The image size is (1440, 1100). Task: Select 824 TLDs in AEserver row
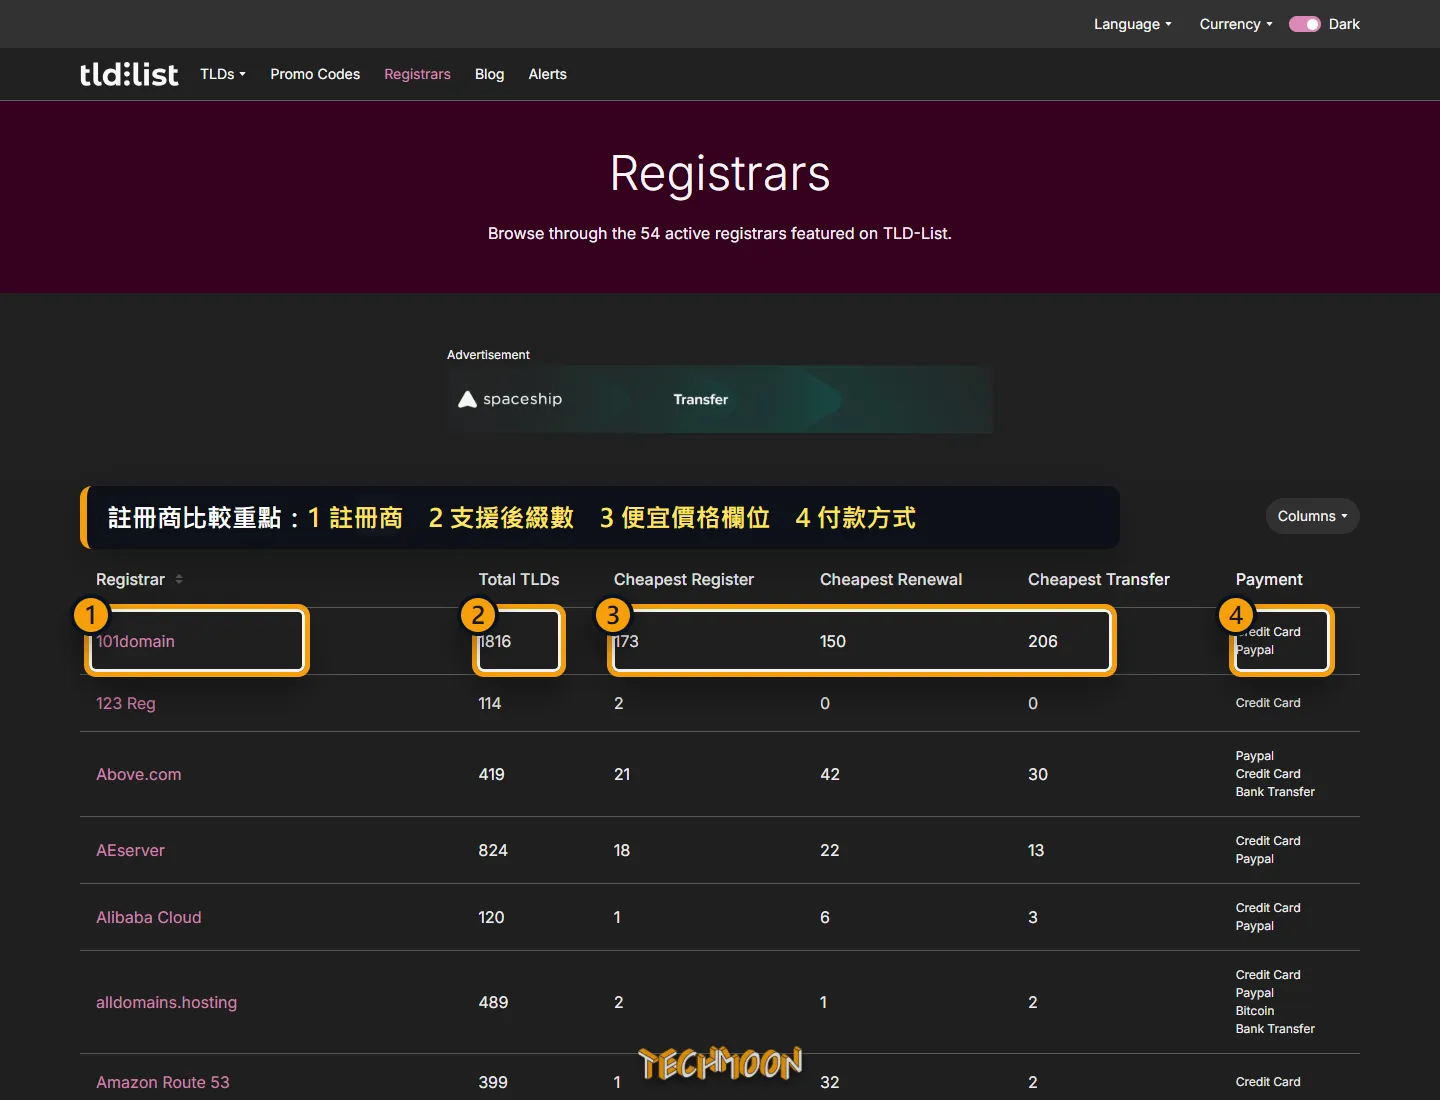click(x=493, y=850)
